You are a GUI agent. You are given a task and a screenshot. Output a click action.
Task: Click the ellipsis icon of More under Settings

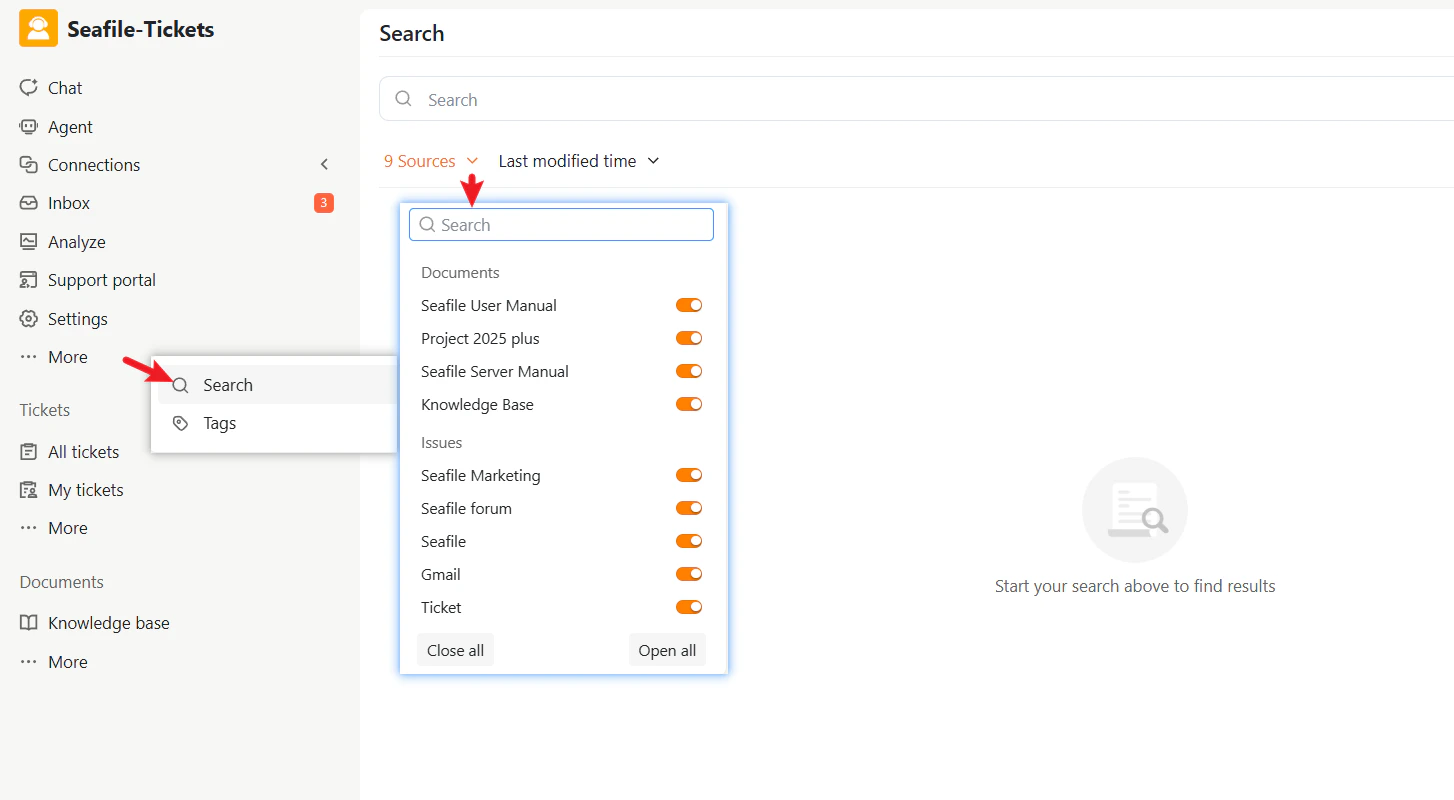point(29,357)
